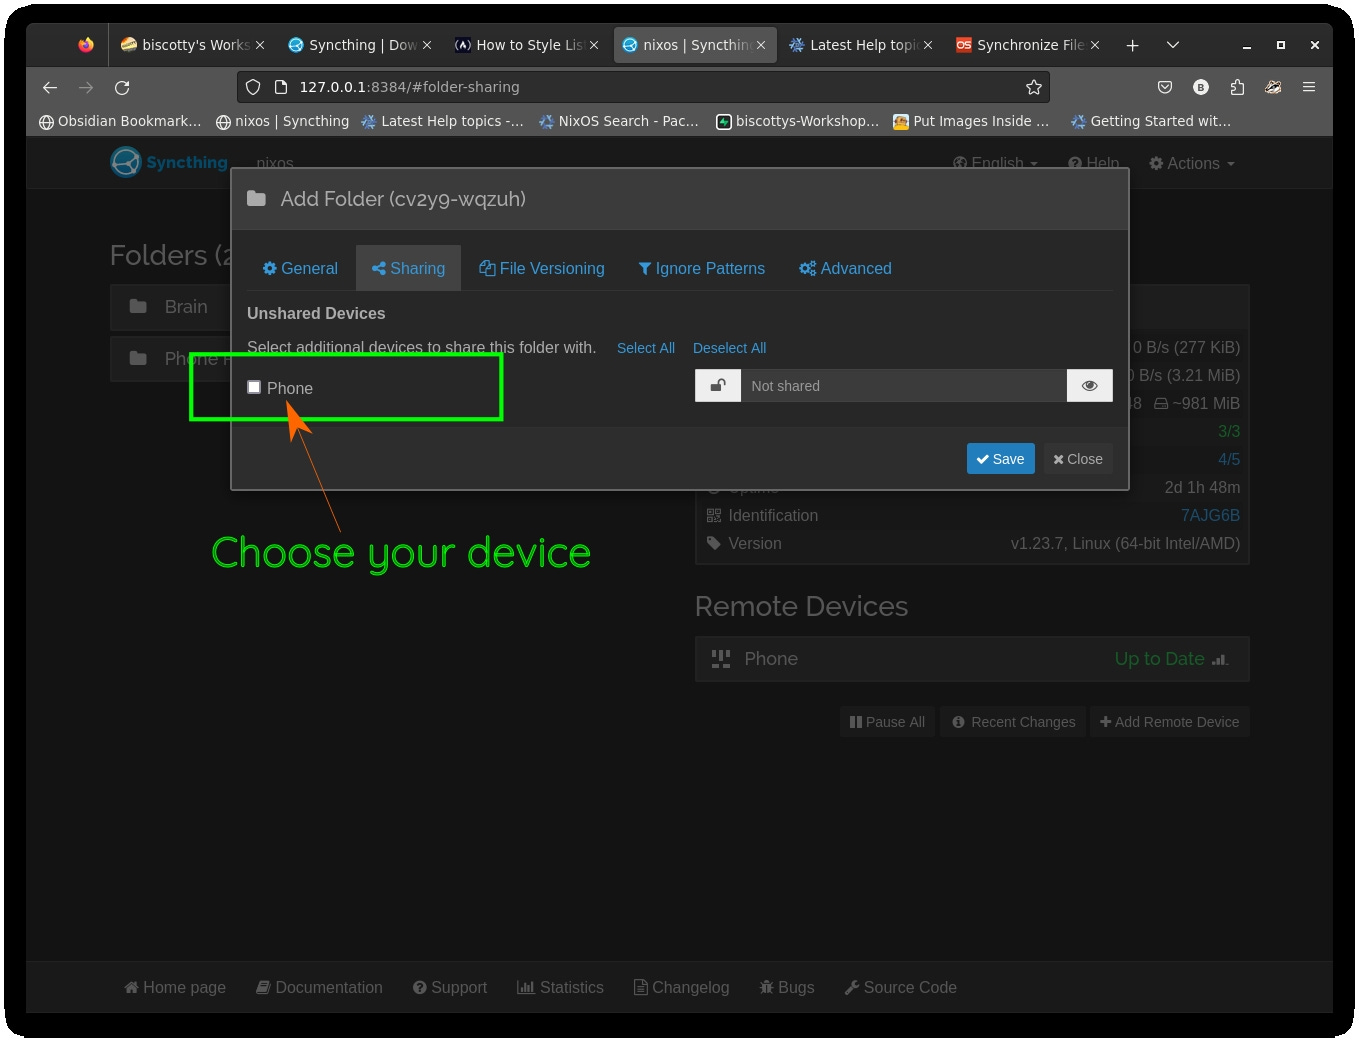The image size is (1359, 1042).
Task: Open biscottys-Workshop bookmark
Action: [x=797, y=121]
